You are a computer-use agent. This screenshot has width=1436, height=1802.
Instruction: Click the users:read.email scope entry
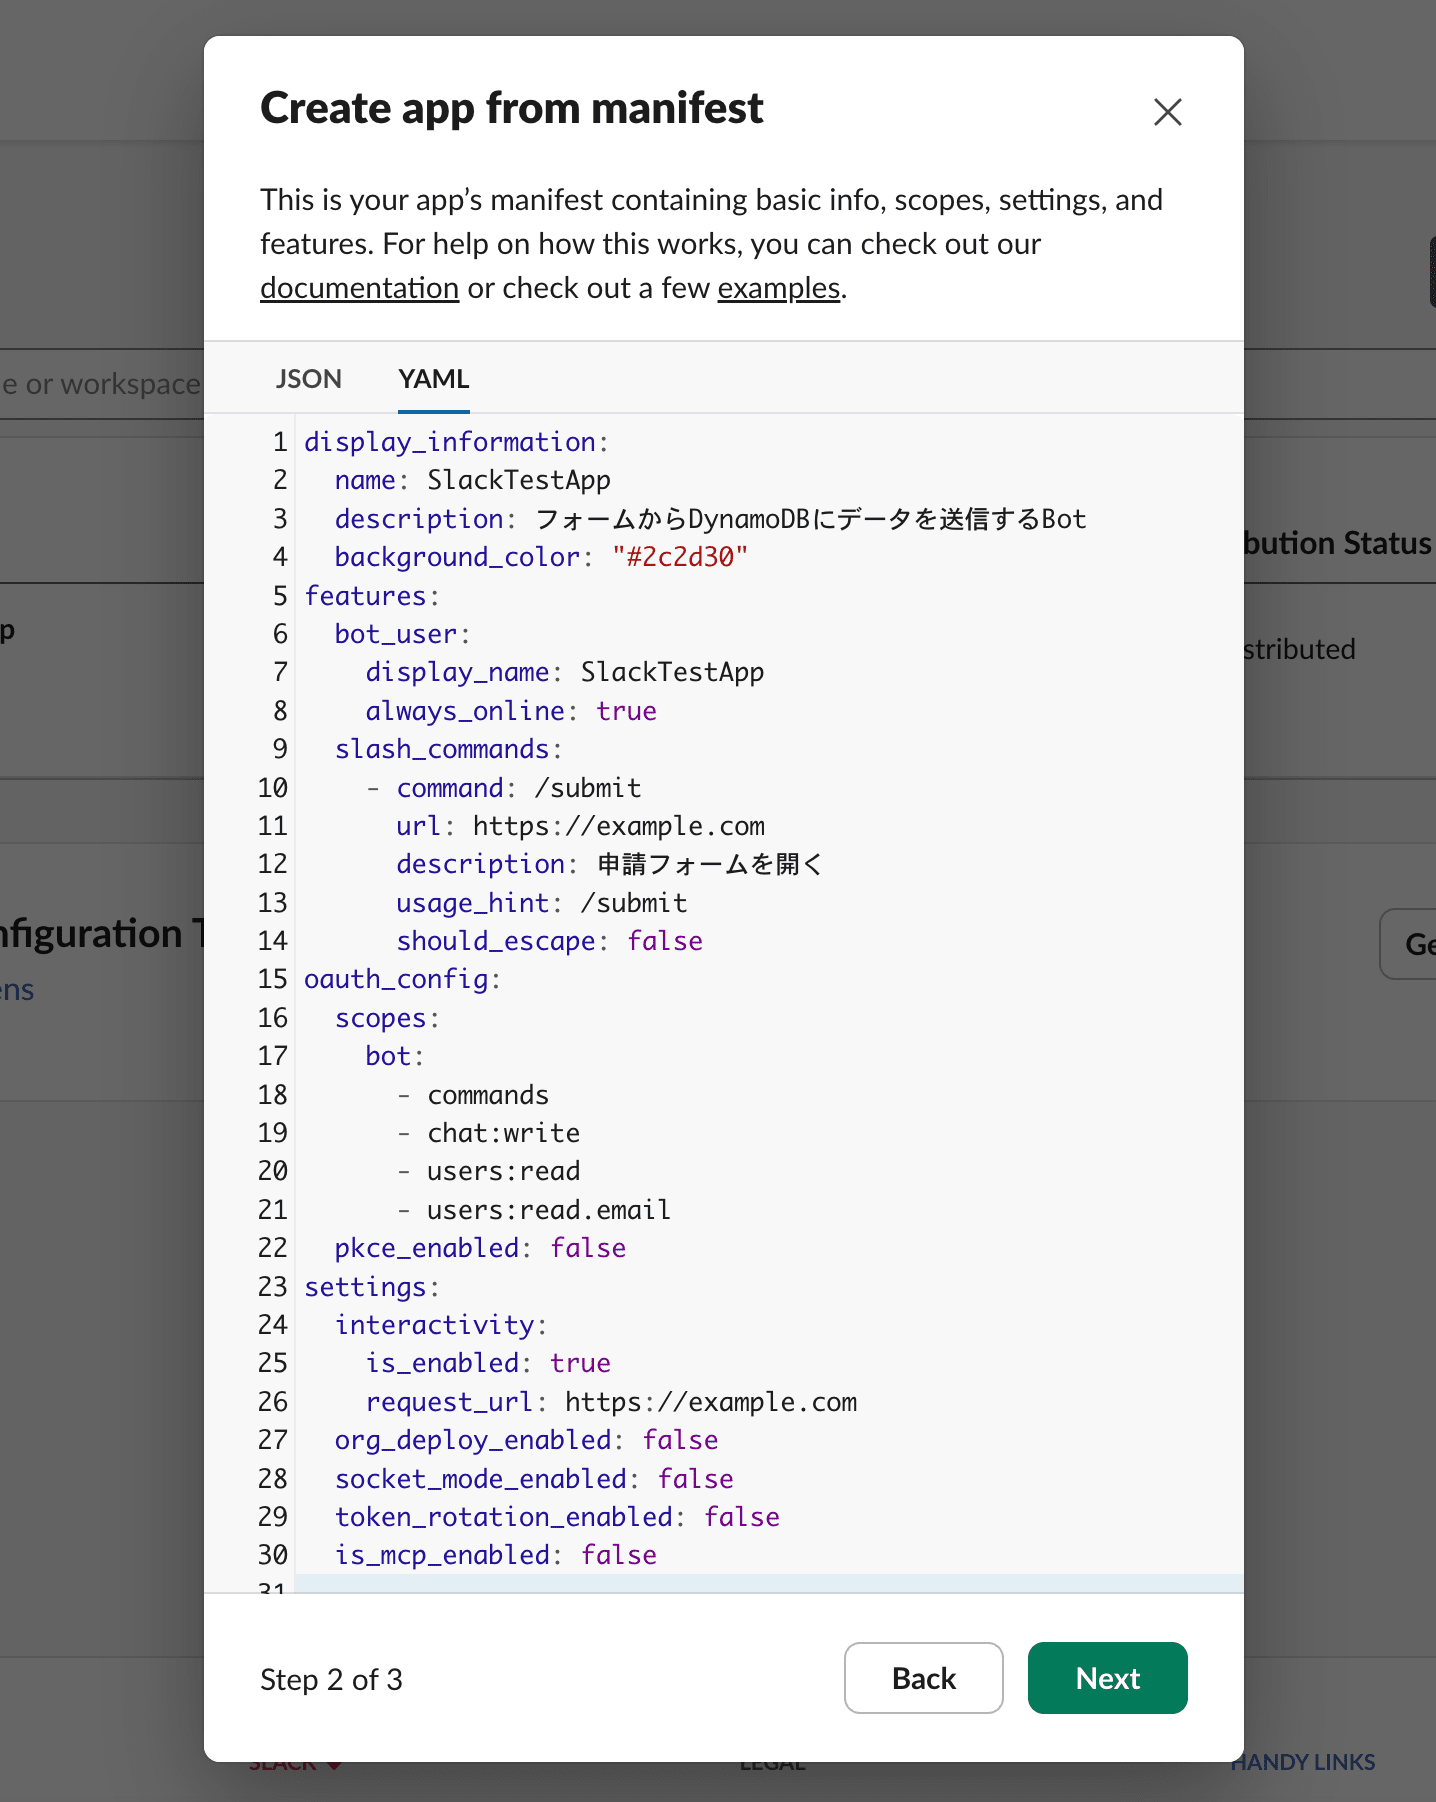[x=548, y=1210]
